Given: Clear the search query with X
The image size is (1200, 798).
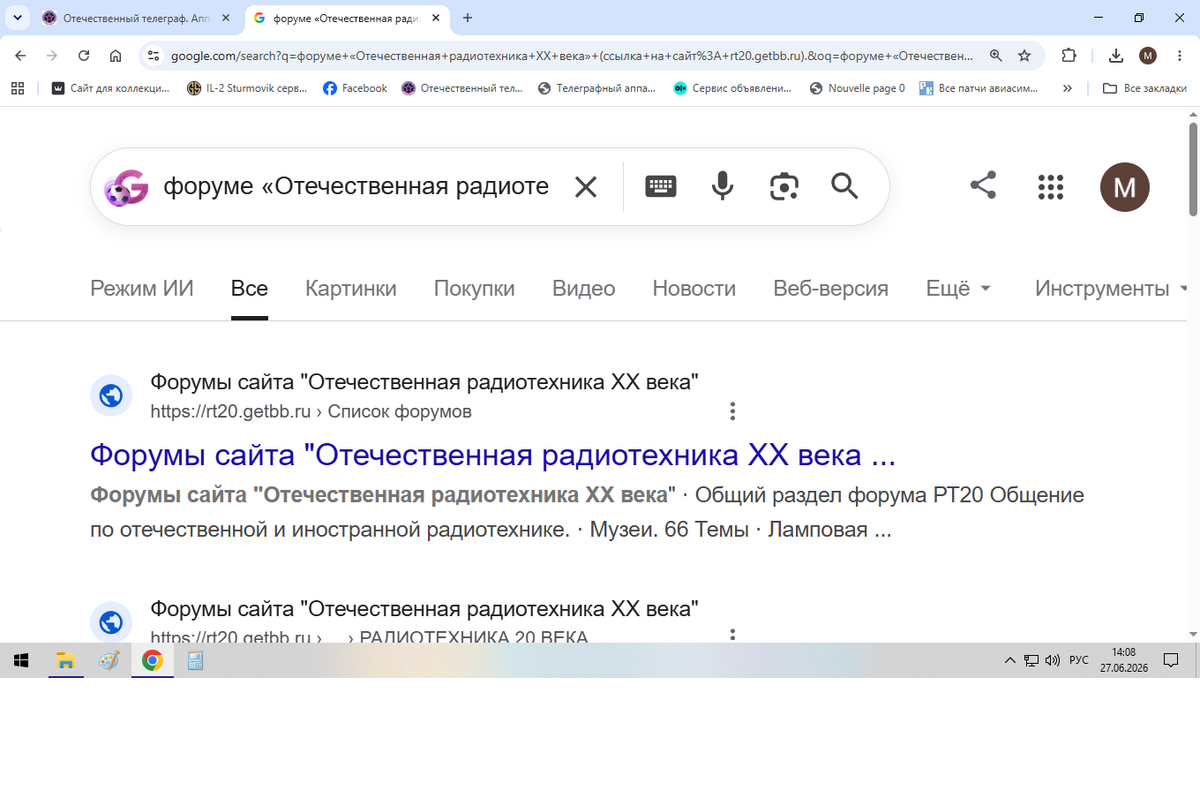Looking at the screenshot, I should (x=585, y=187).
